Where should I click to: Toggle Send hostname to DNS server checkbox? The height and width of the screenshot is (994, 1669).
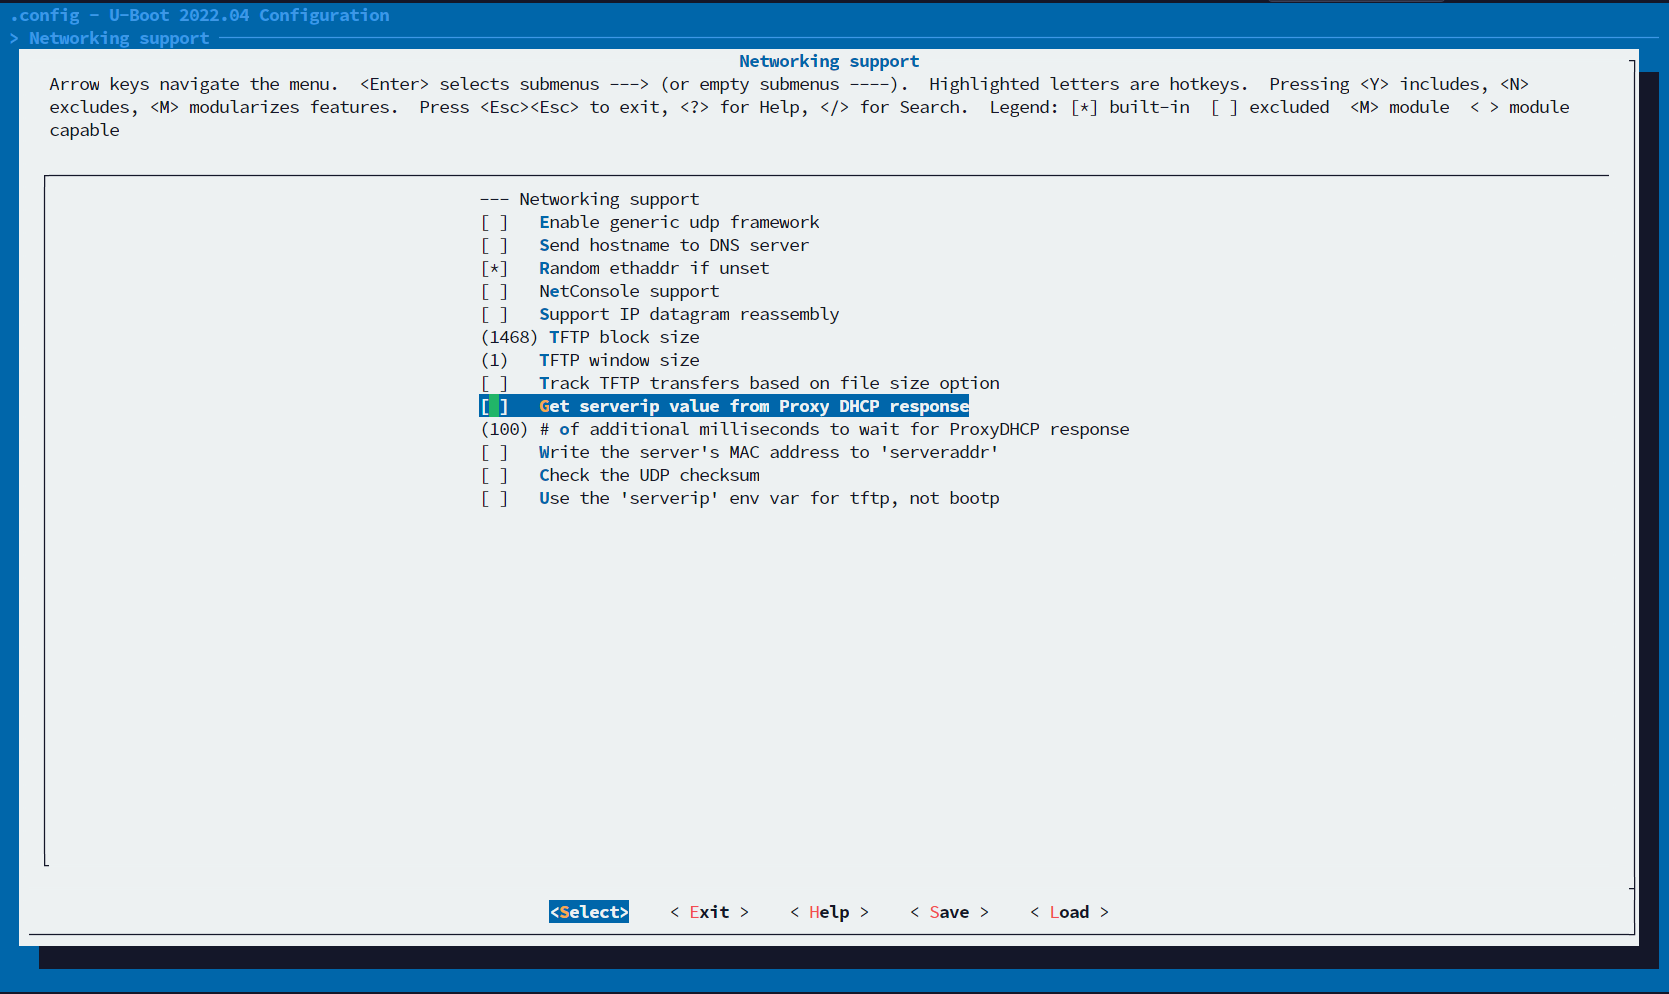494,245
